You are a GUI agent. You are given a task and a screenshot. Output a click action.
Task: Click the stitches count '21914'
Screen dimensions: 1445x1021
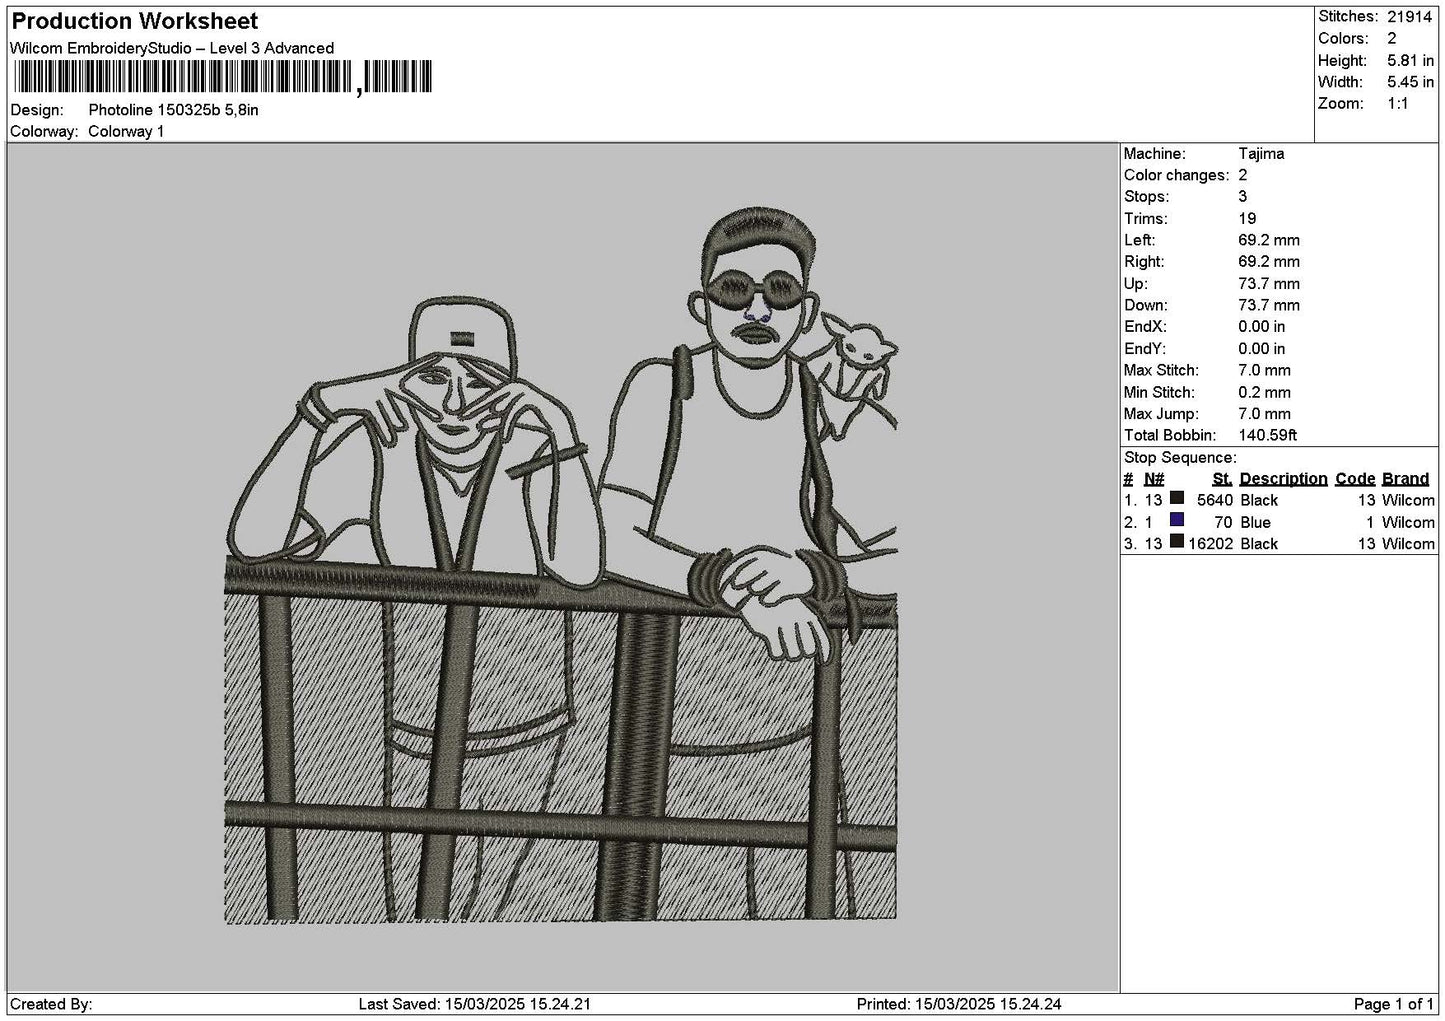[x=1409, y=17]
